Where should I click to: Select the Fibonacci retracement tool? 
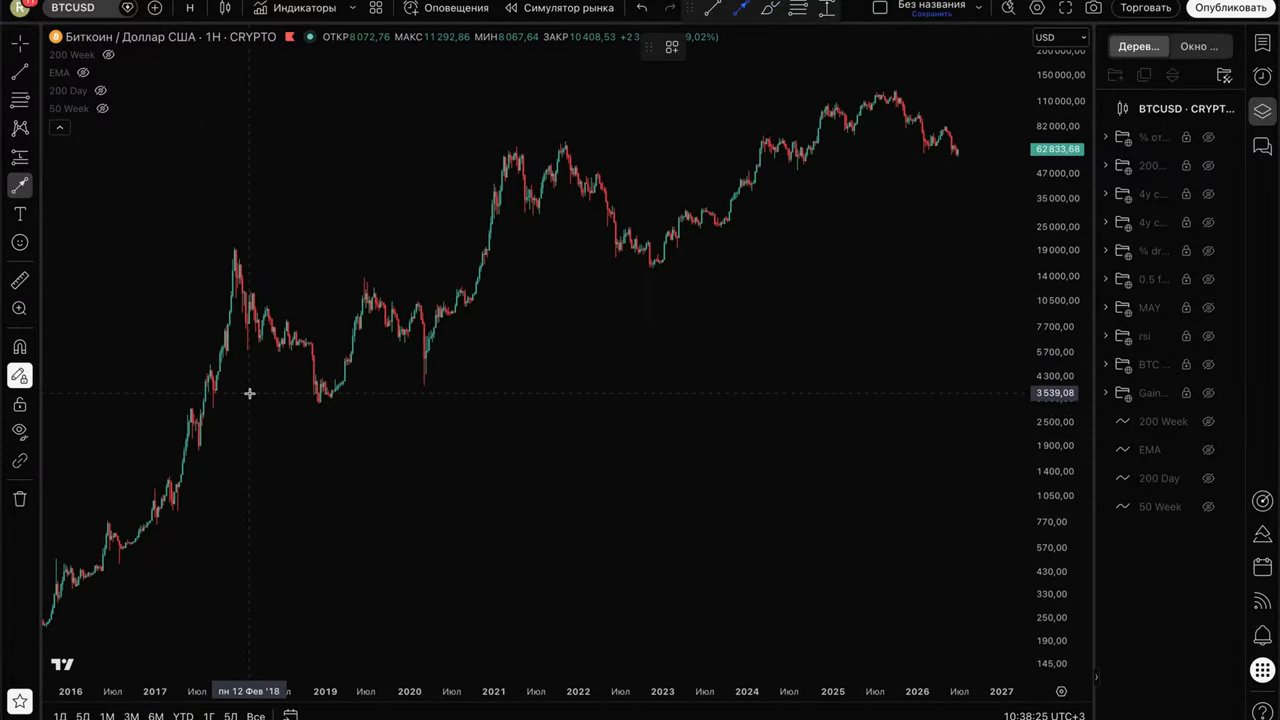(20, 100)
